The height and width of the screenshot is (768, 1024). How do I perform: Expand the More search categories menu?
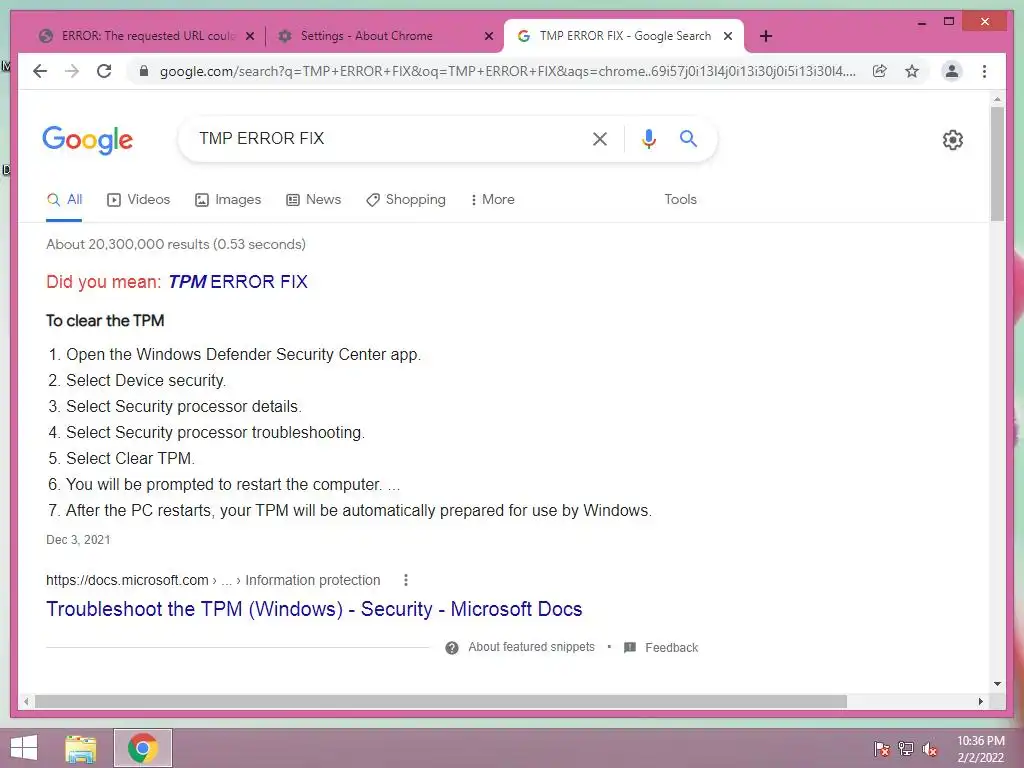coord(492,199)
